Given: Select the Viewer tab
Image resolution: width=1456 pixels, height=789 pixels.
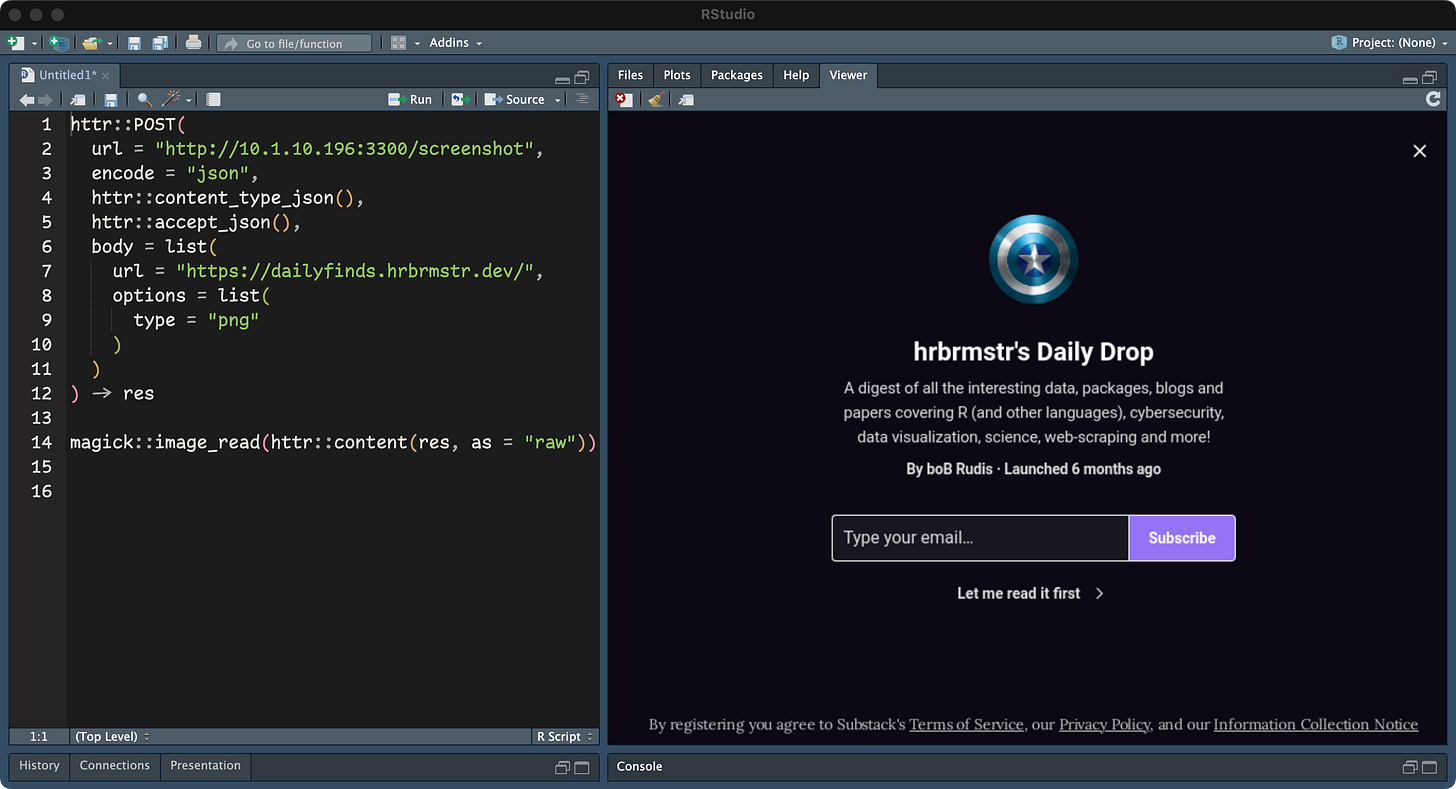Looking at the screenshot, I should 848,75.
